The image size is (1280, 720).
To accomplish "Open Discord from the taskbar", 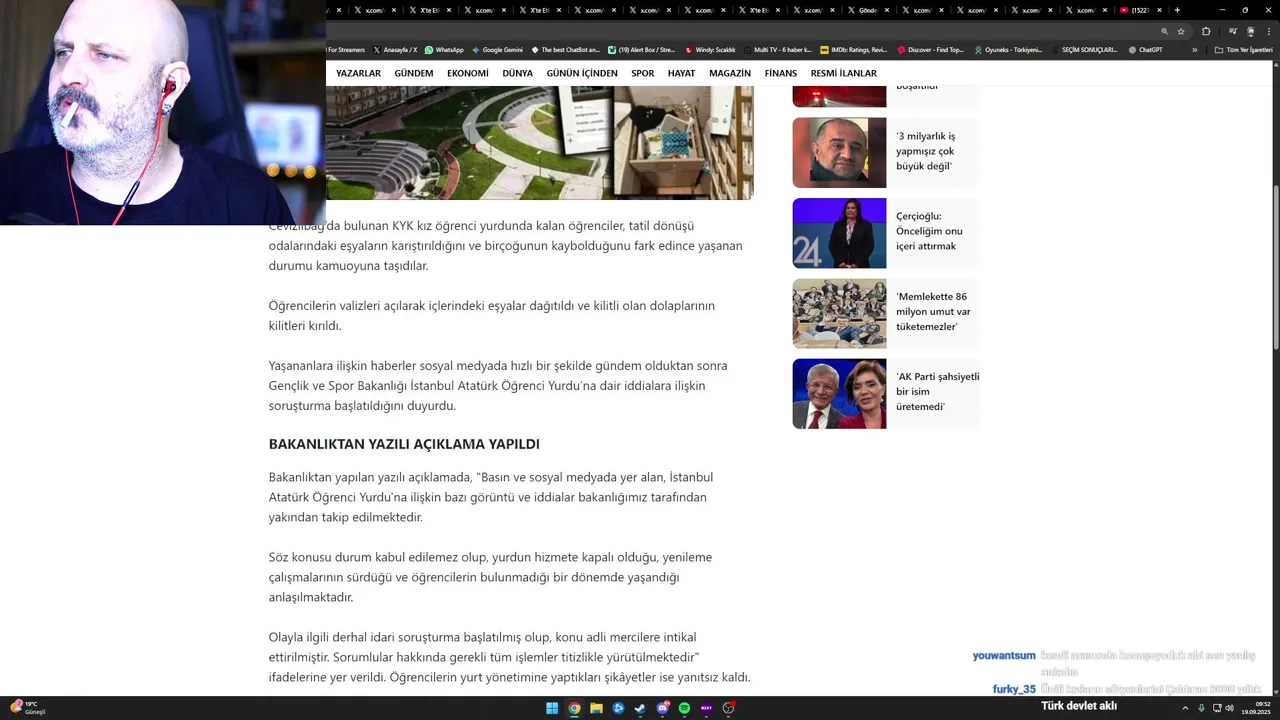I will [662, 708].
